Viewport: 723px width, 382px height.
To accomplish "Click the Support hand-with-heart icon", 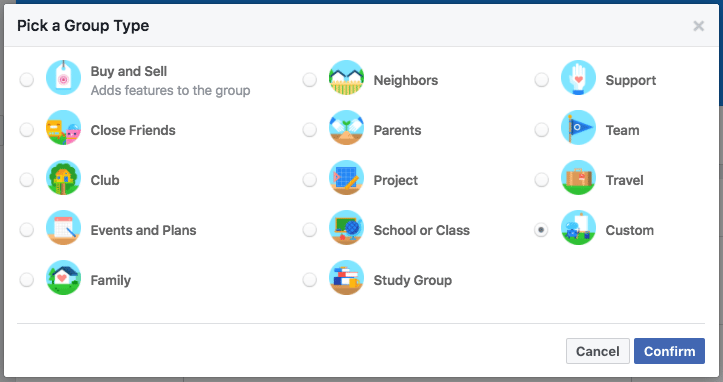I will pos(578,78).
